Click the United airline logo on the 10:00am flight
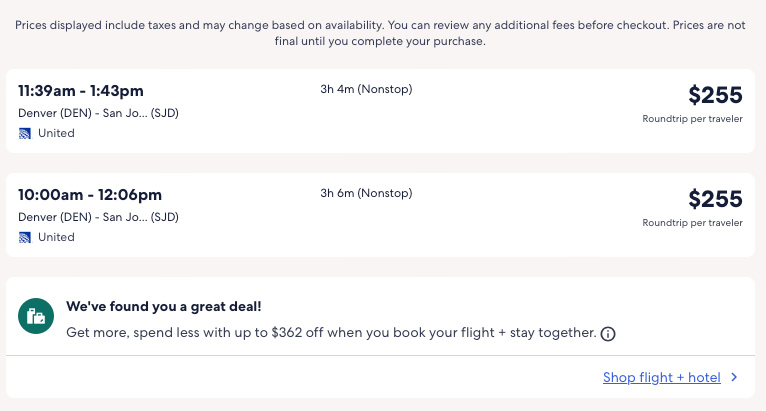Viewport: 766px width, 411px height. (x=25, y=237)
